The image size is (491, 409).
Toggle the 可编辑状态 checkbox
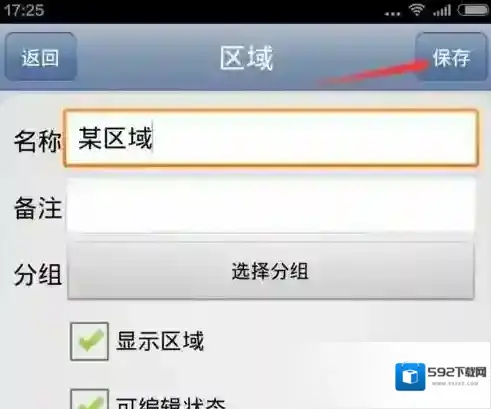89,399
